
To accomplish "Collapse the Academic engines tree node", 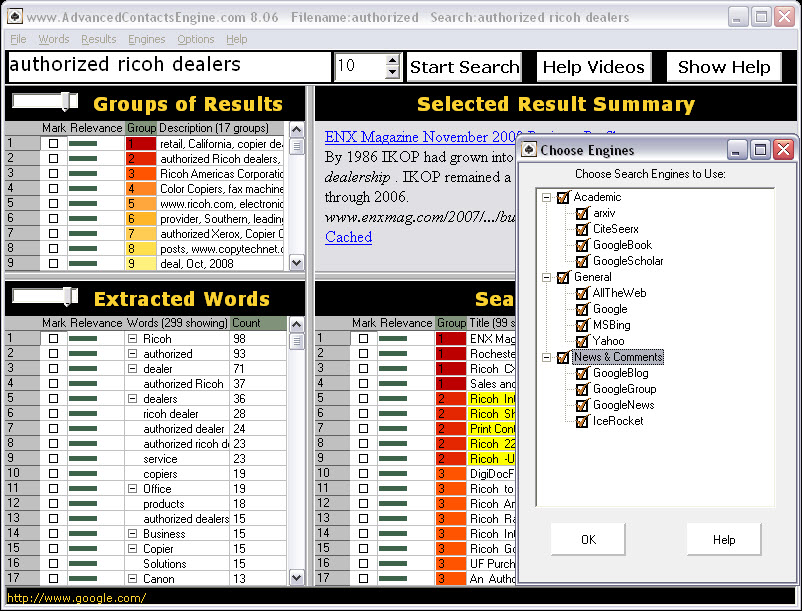I will (547, 197).
